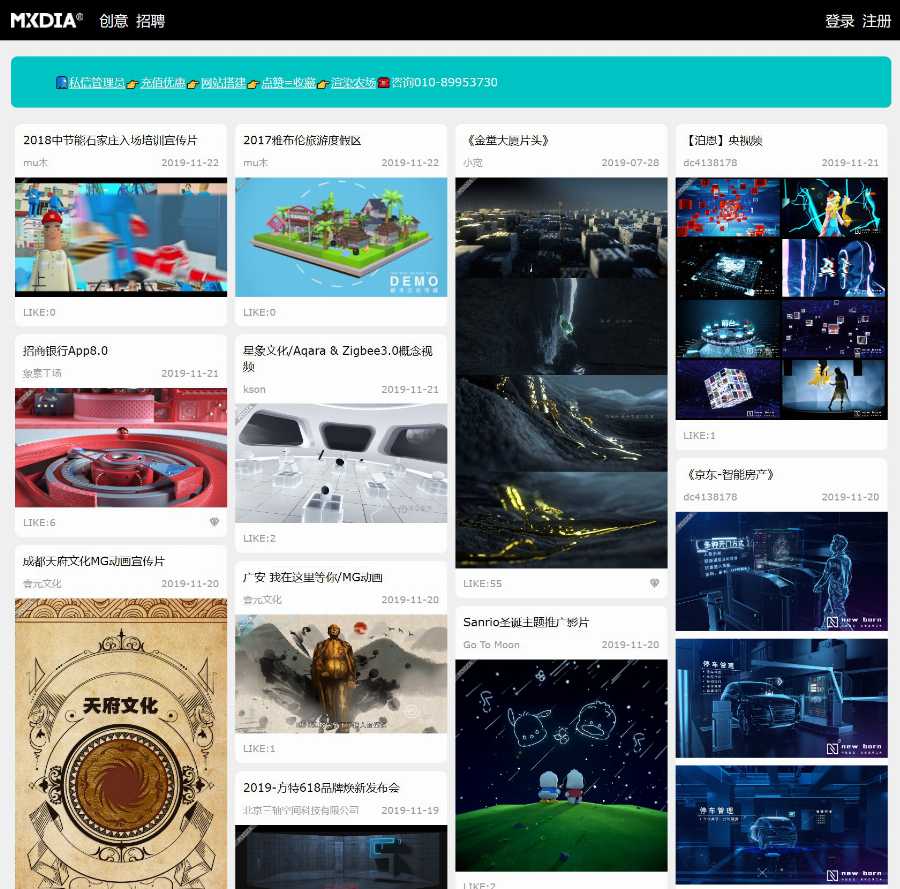
Task: Open the 成都天府文化MG动画宣传片 title
Action: [x=94, y=561]
